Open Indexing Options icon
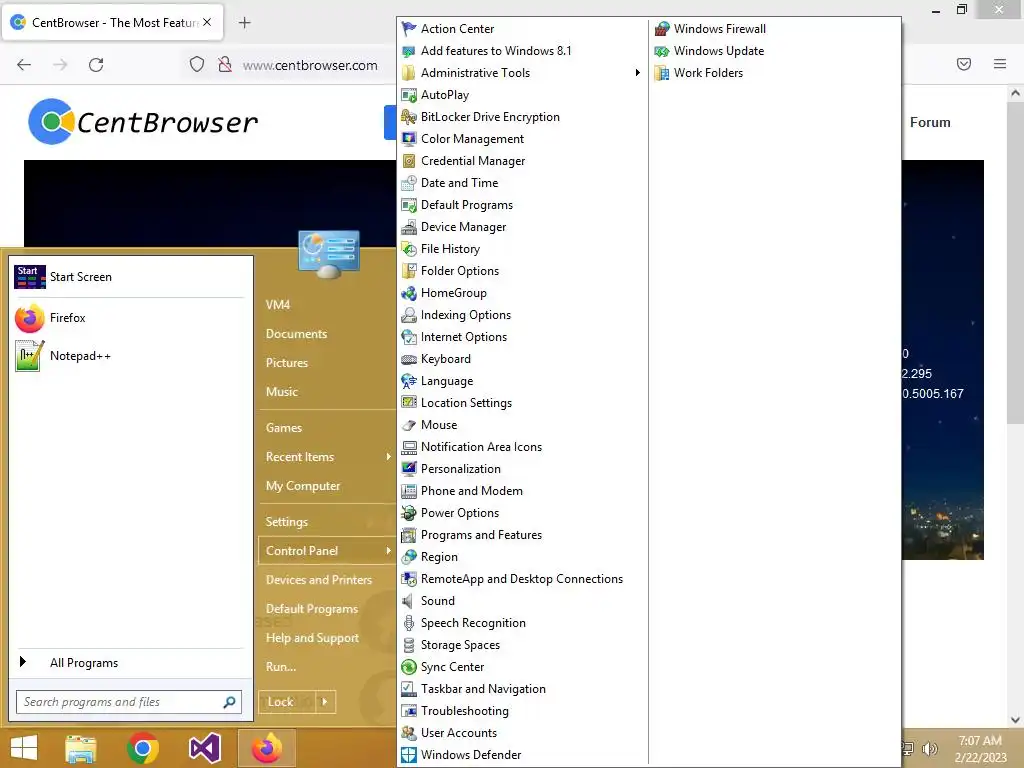This screenshot has height=768, width=1024. click(409, 315)
